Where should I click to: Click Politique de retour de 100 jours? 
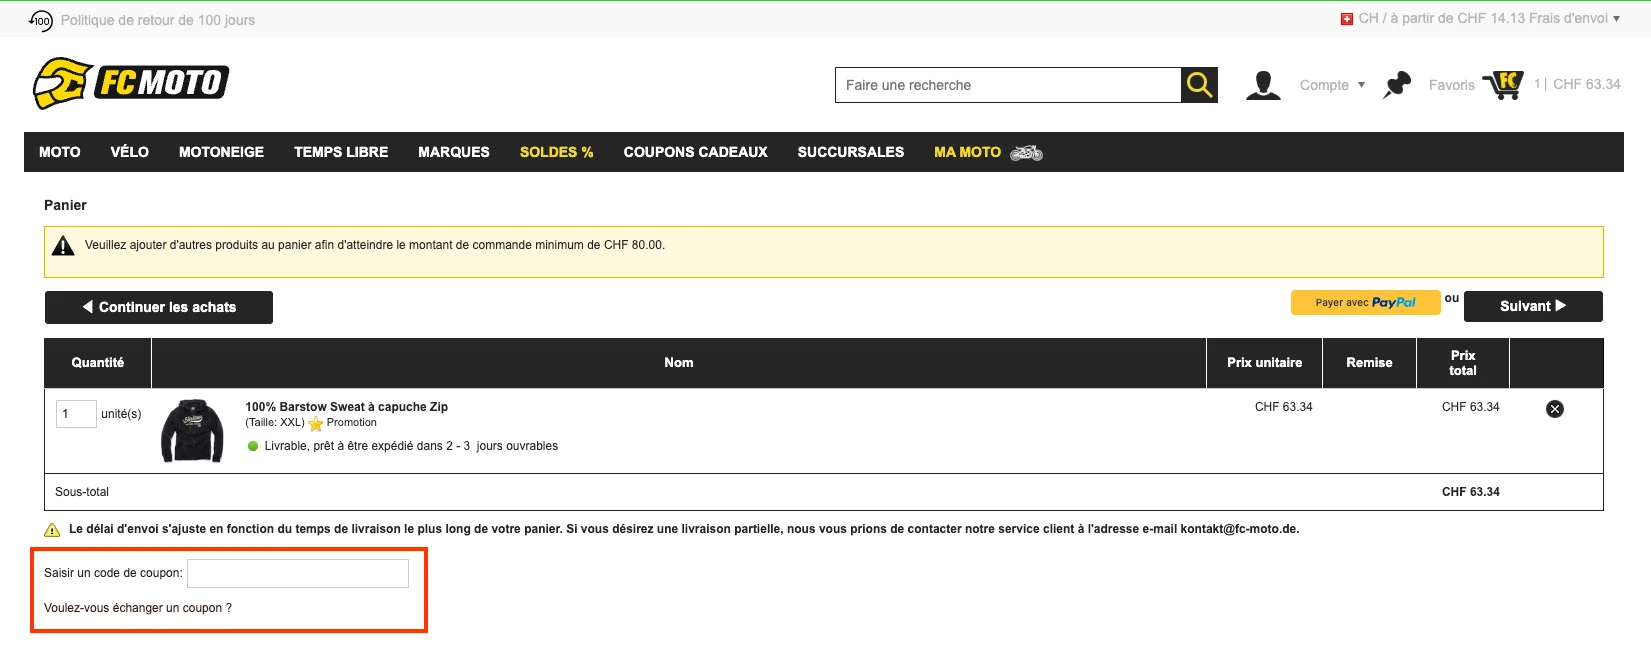(x=158, y=20)
